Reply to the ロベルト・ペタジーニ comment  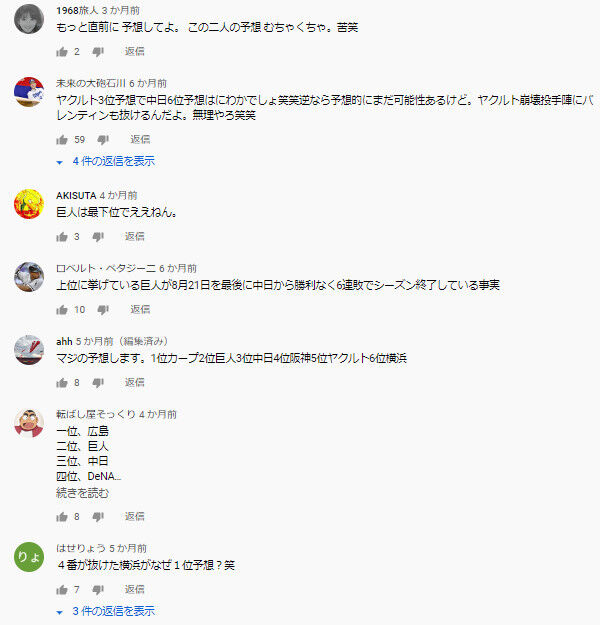click(140, 309)
